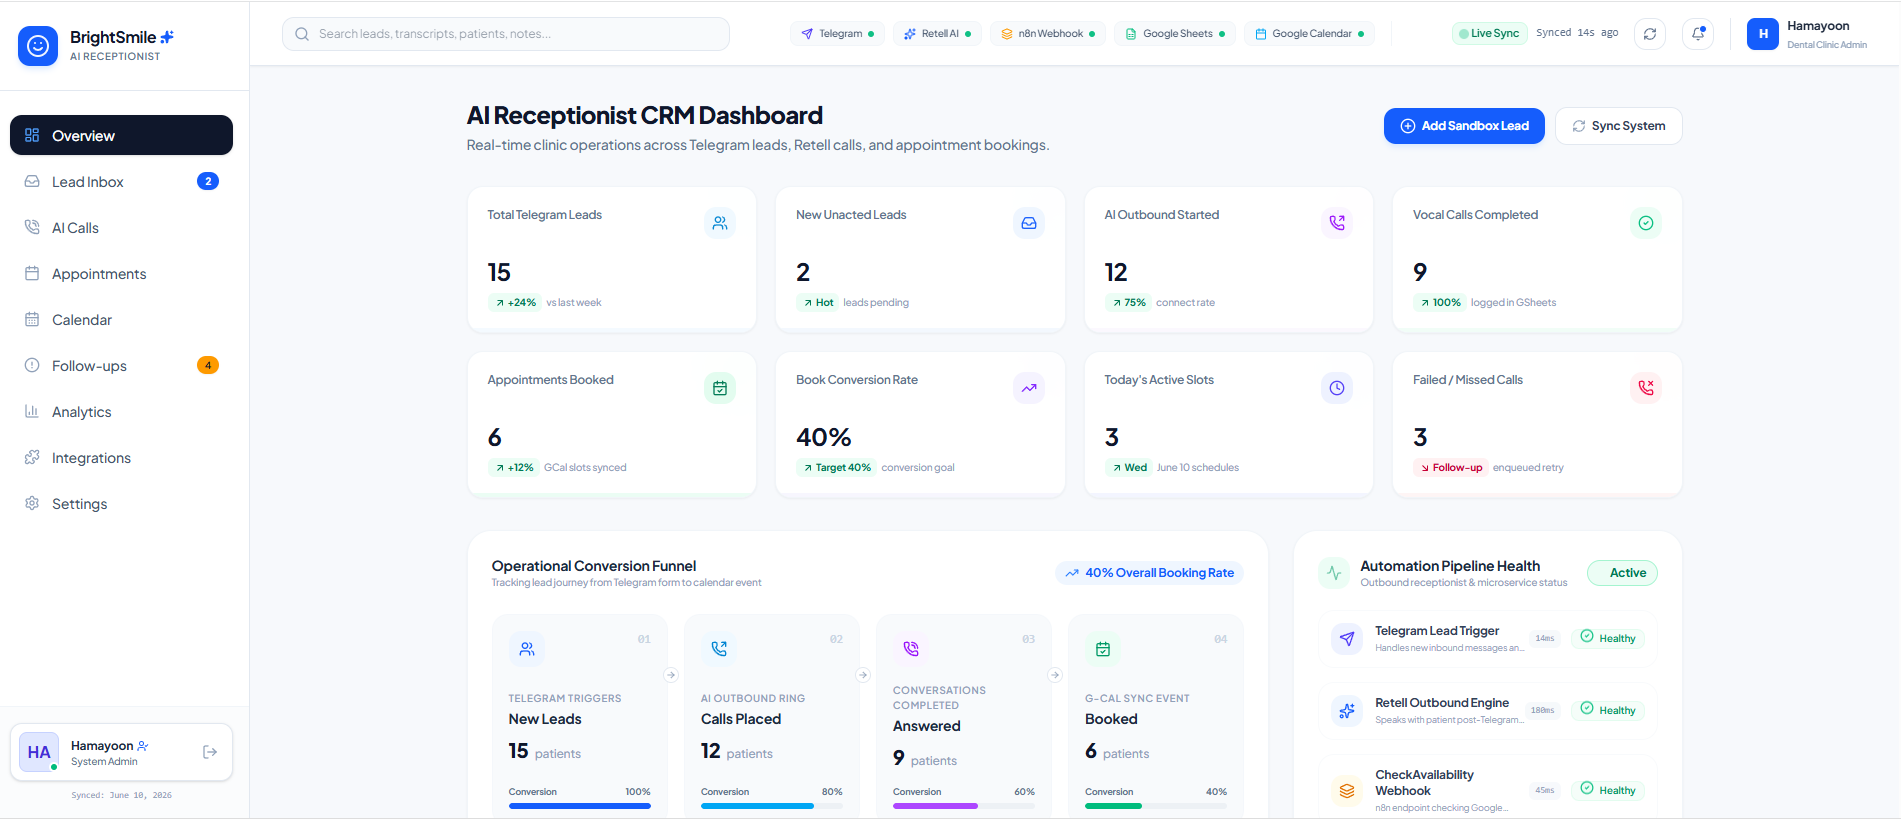
Task: Click the Appointments Booked calendar icon
Action: point(720,388)
